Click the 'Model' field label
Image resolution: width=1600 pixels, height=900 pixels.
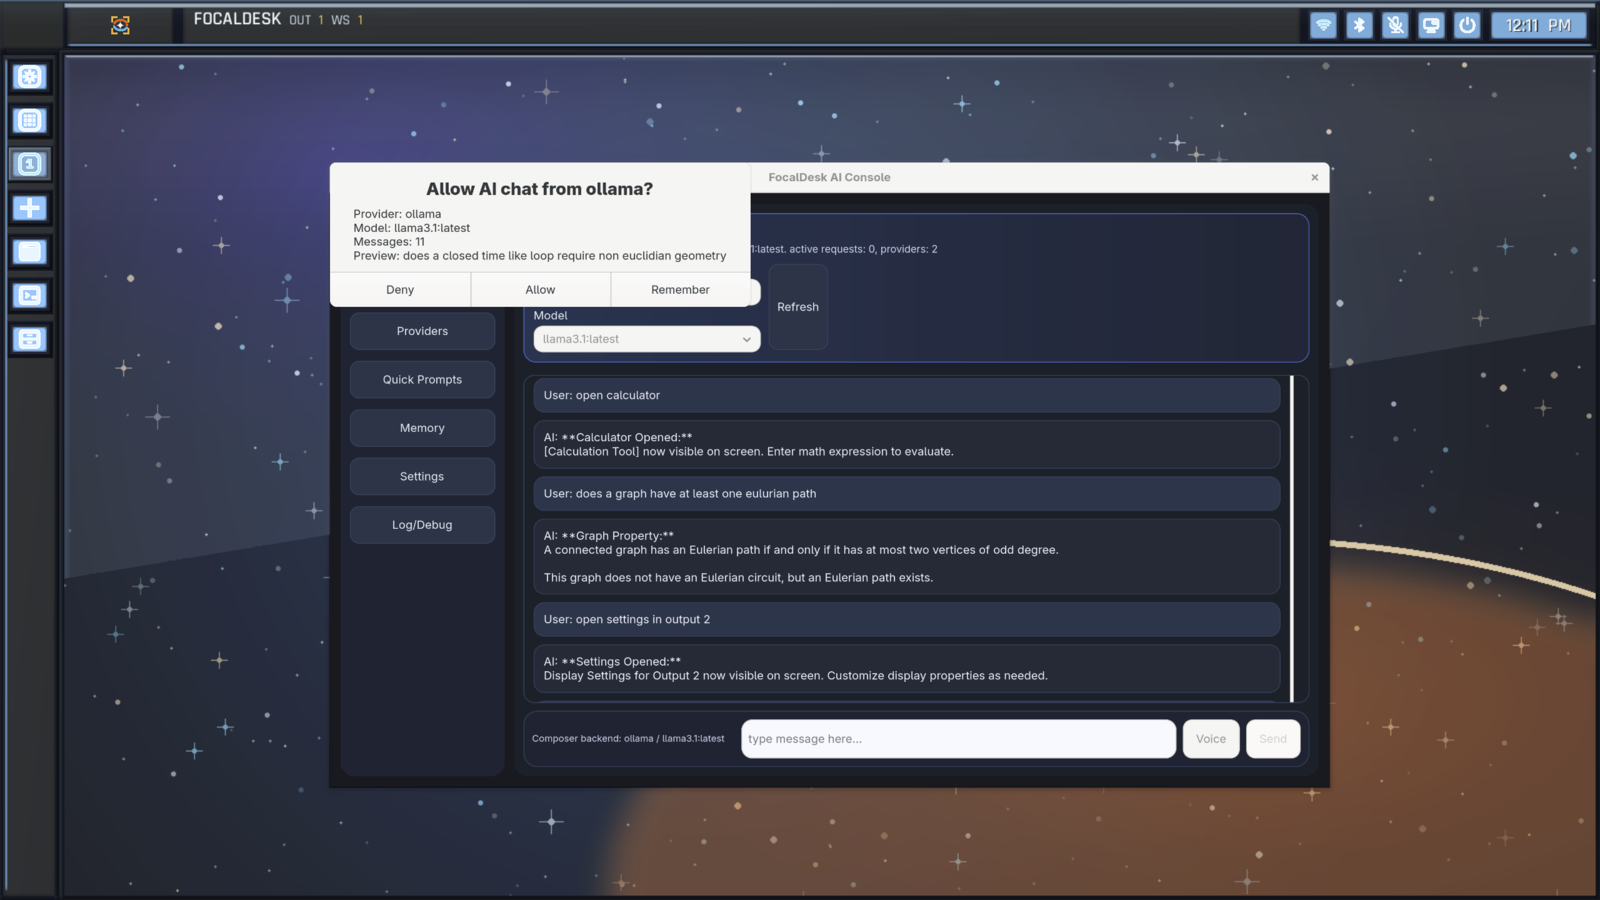550,315
